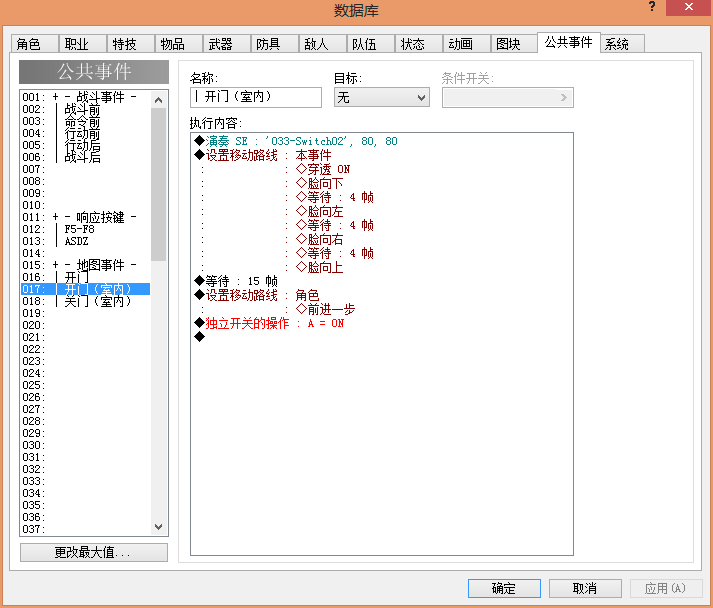Click the event list scroll down arrow
This screenshot has height=608, width=713.
158,527
